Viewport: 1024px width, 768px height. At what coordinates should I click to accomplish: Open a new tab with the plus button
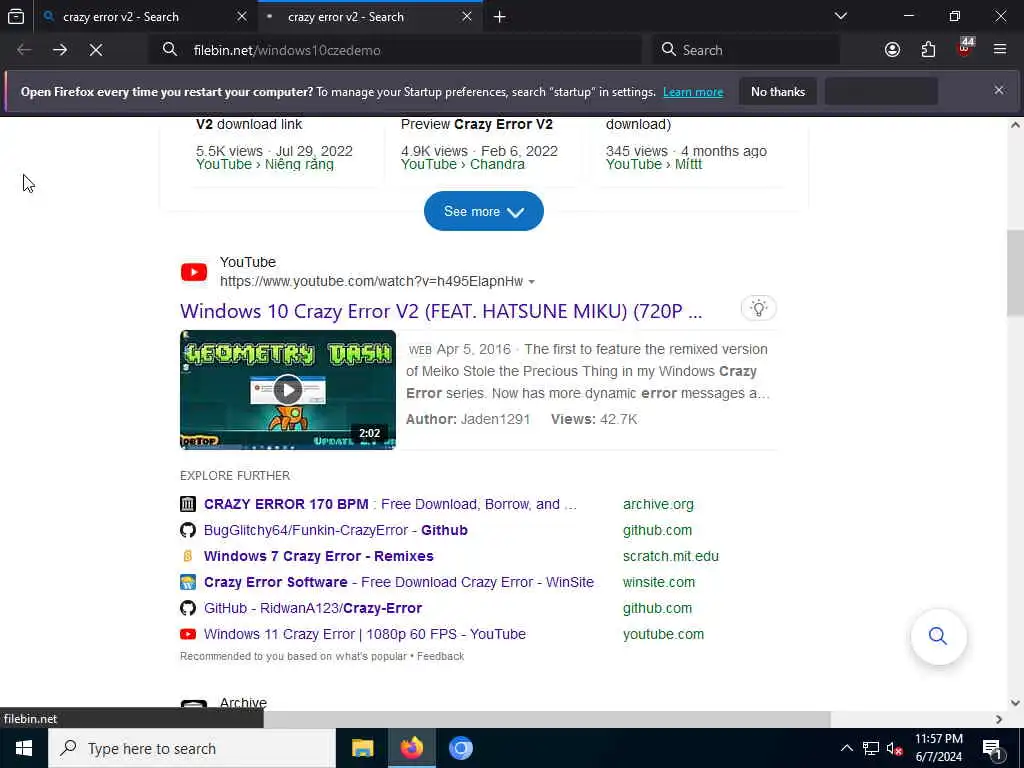[500, 17]
